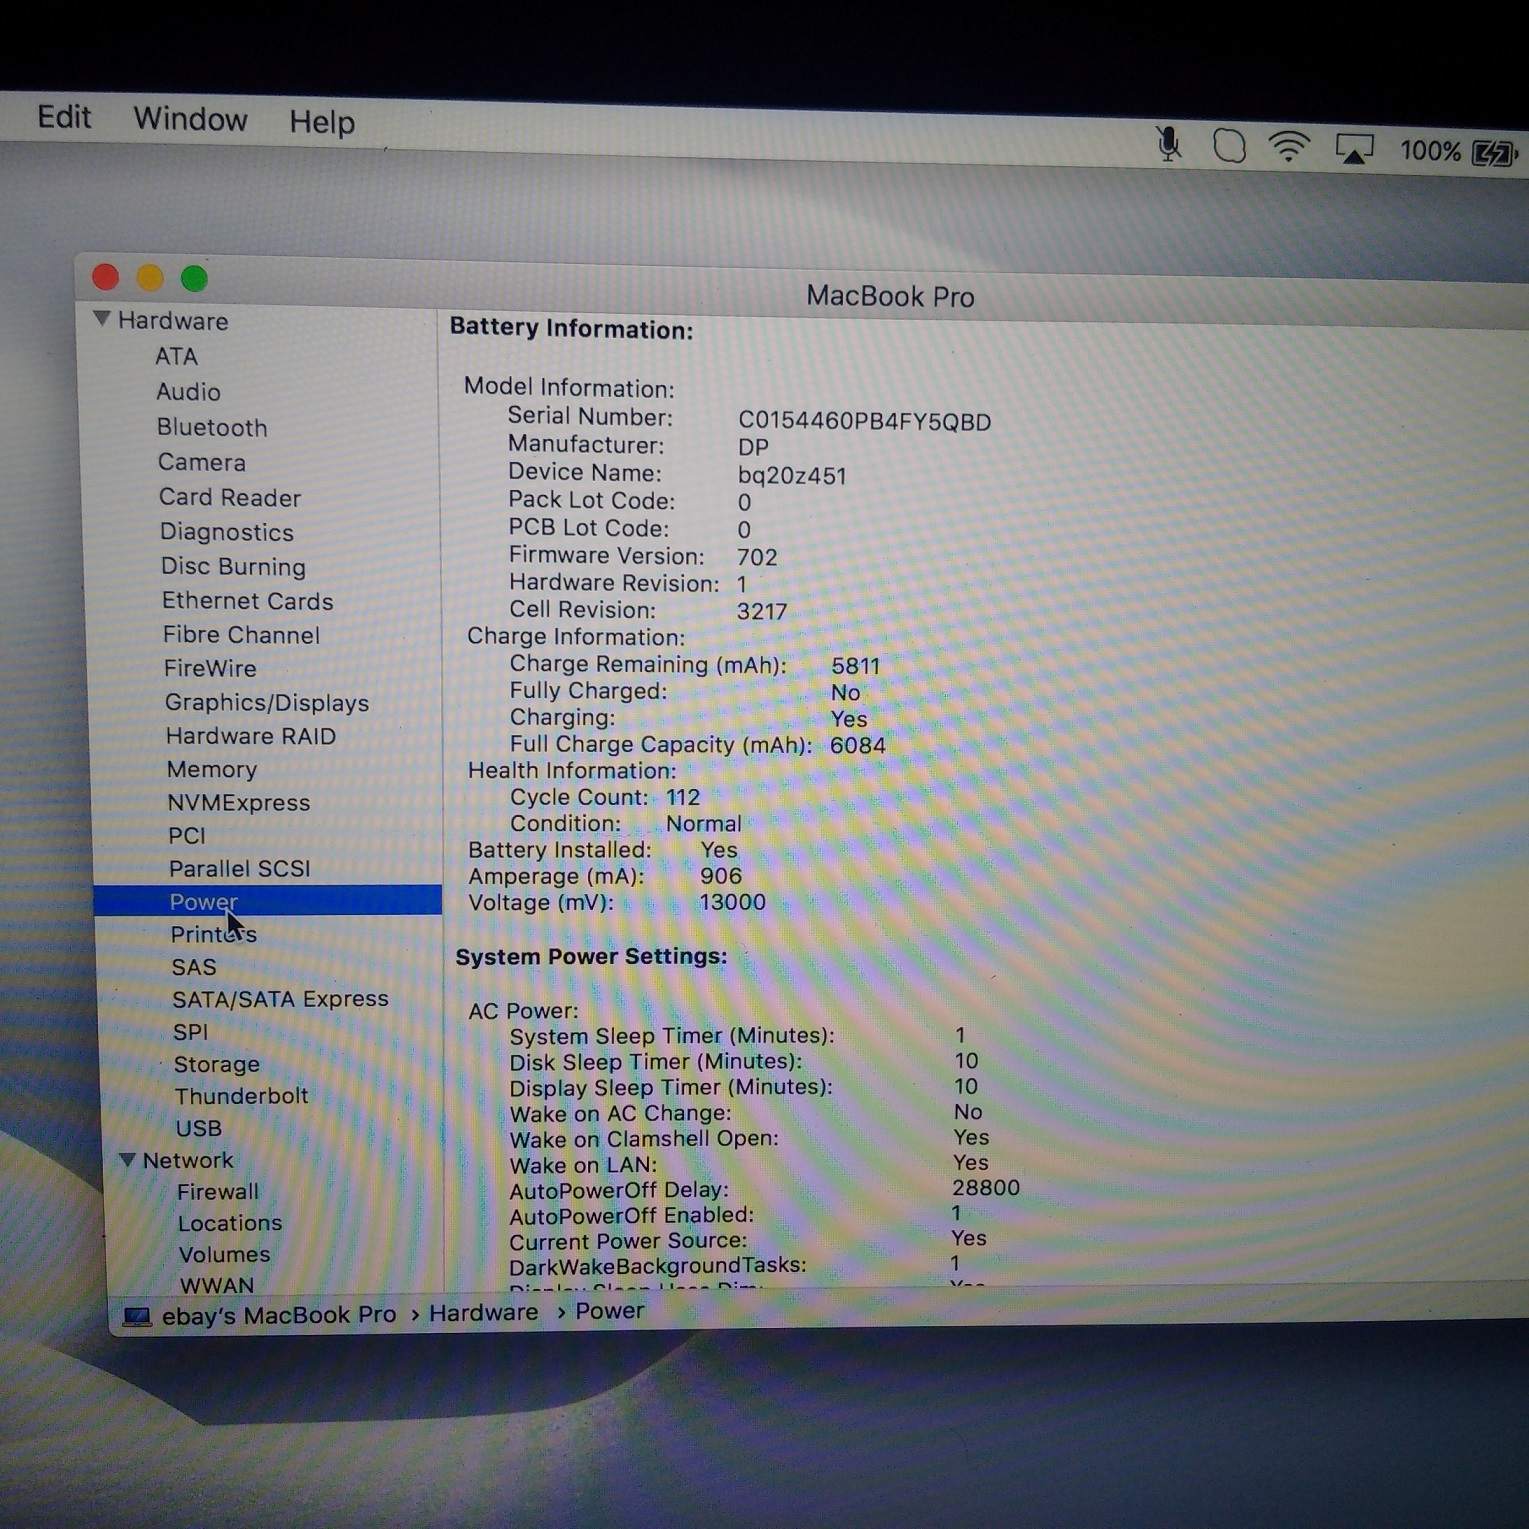Select the highlighted Power item
The image size is (1529, 1529).
[x=267, y=901]
